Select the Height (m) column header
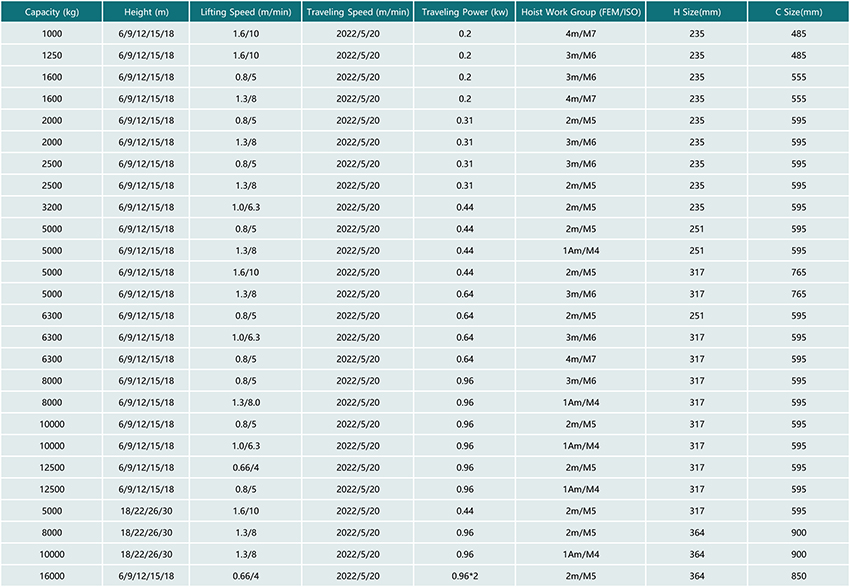Viewport: 850px width, 587px height. coord(145,13)
